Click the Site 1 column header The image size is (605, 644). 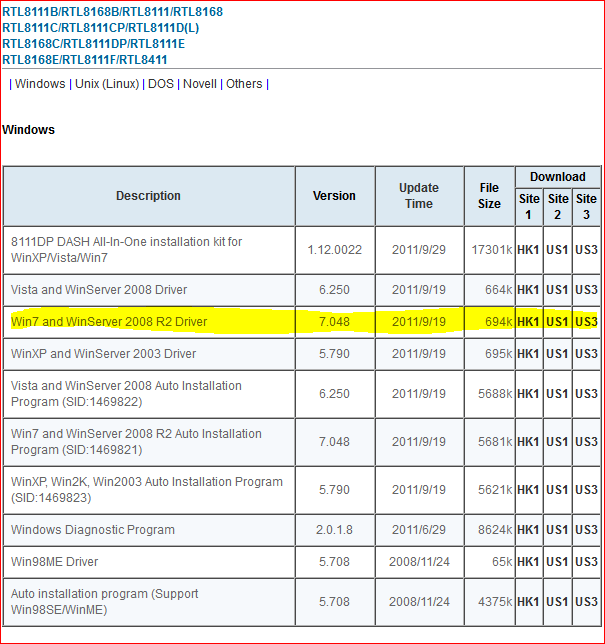click(x=529, y=207)
